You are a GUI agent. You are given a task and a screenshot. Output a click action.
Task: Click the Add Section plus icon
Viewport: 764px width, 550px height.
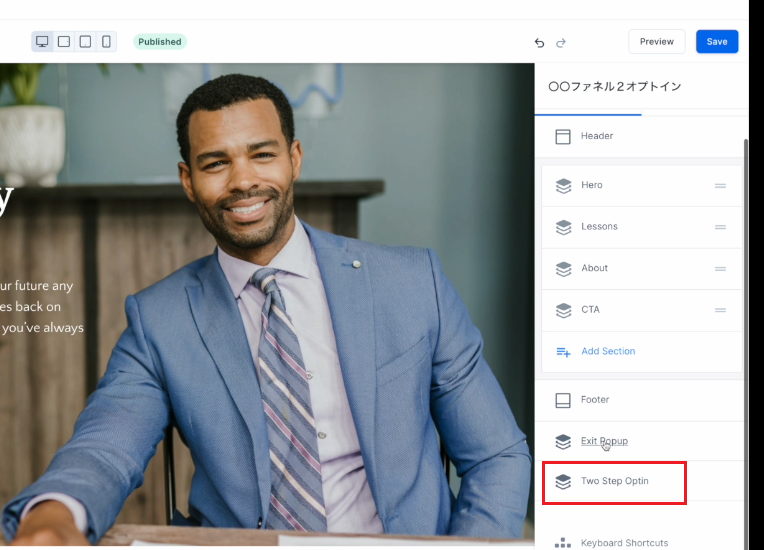[x=563, y=352]
